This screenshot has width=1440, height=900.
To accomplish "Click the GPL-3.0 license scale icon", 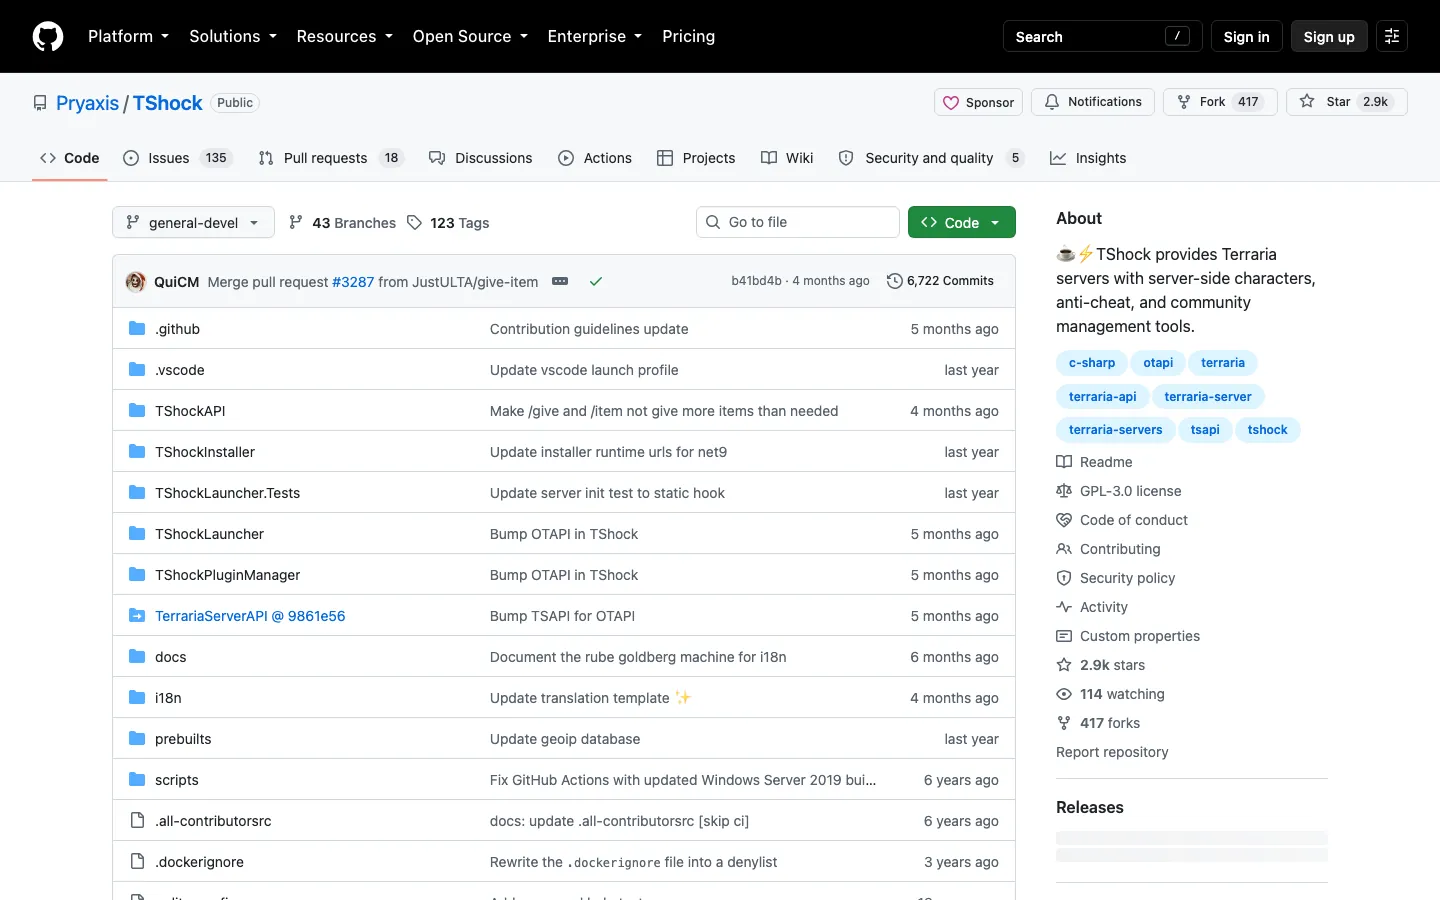I will pyautogui.click(x=1064, y=491).
